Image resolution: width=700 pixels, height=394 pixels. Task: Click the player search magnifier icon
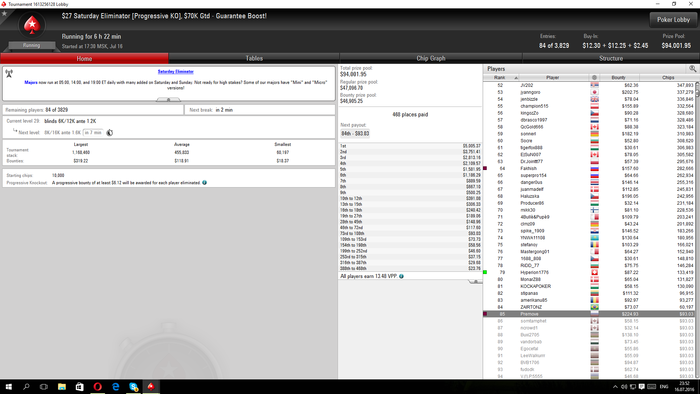(692, 69)
